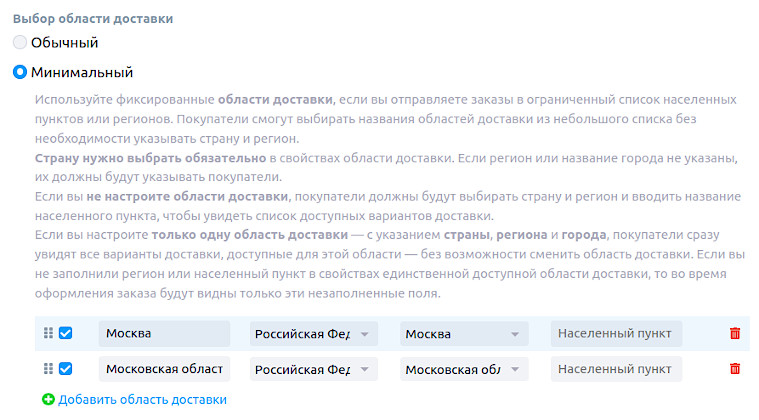Remove the Московская область delivery area
Image resolution: width=759 pixels, height=420 pixels.
(x=735, y=369)
